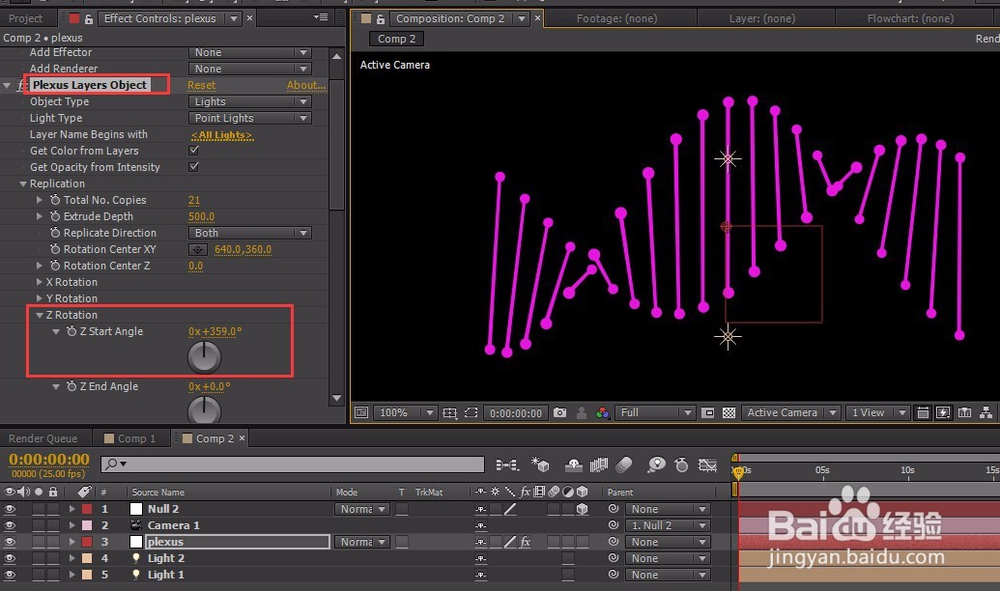Open the grid and guide options icon
This screenshot has width=1000, height=591.
tap(450, 413)
